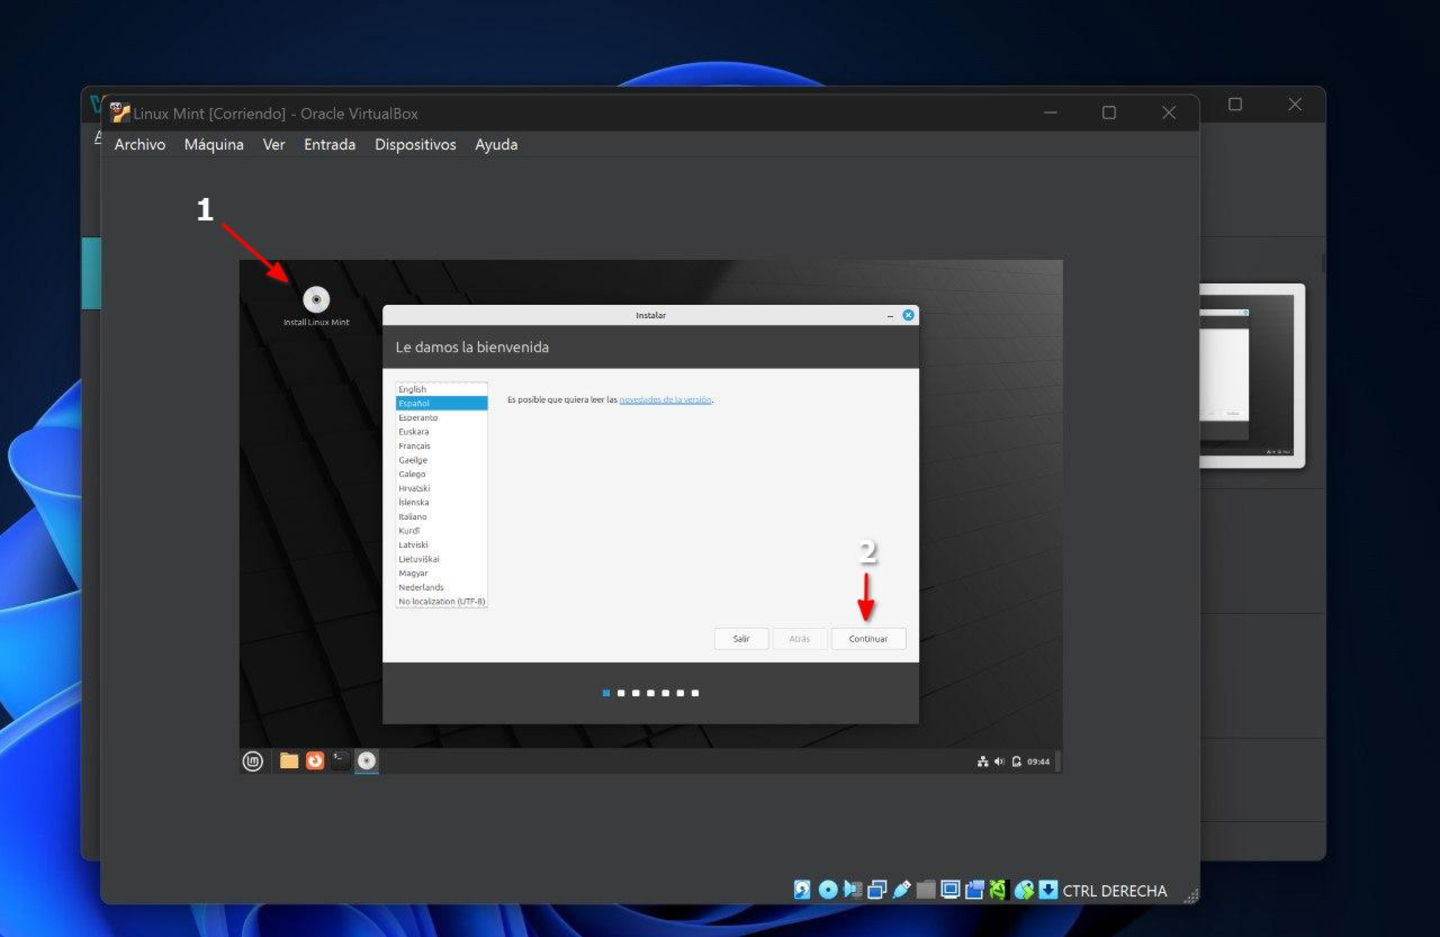Image resolution: width=1440 pixels, height=937 pixels.
Task: Select Français in the language list
Action: point(442,446)
